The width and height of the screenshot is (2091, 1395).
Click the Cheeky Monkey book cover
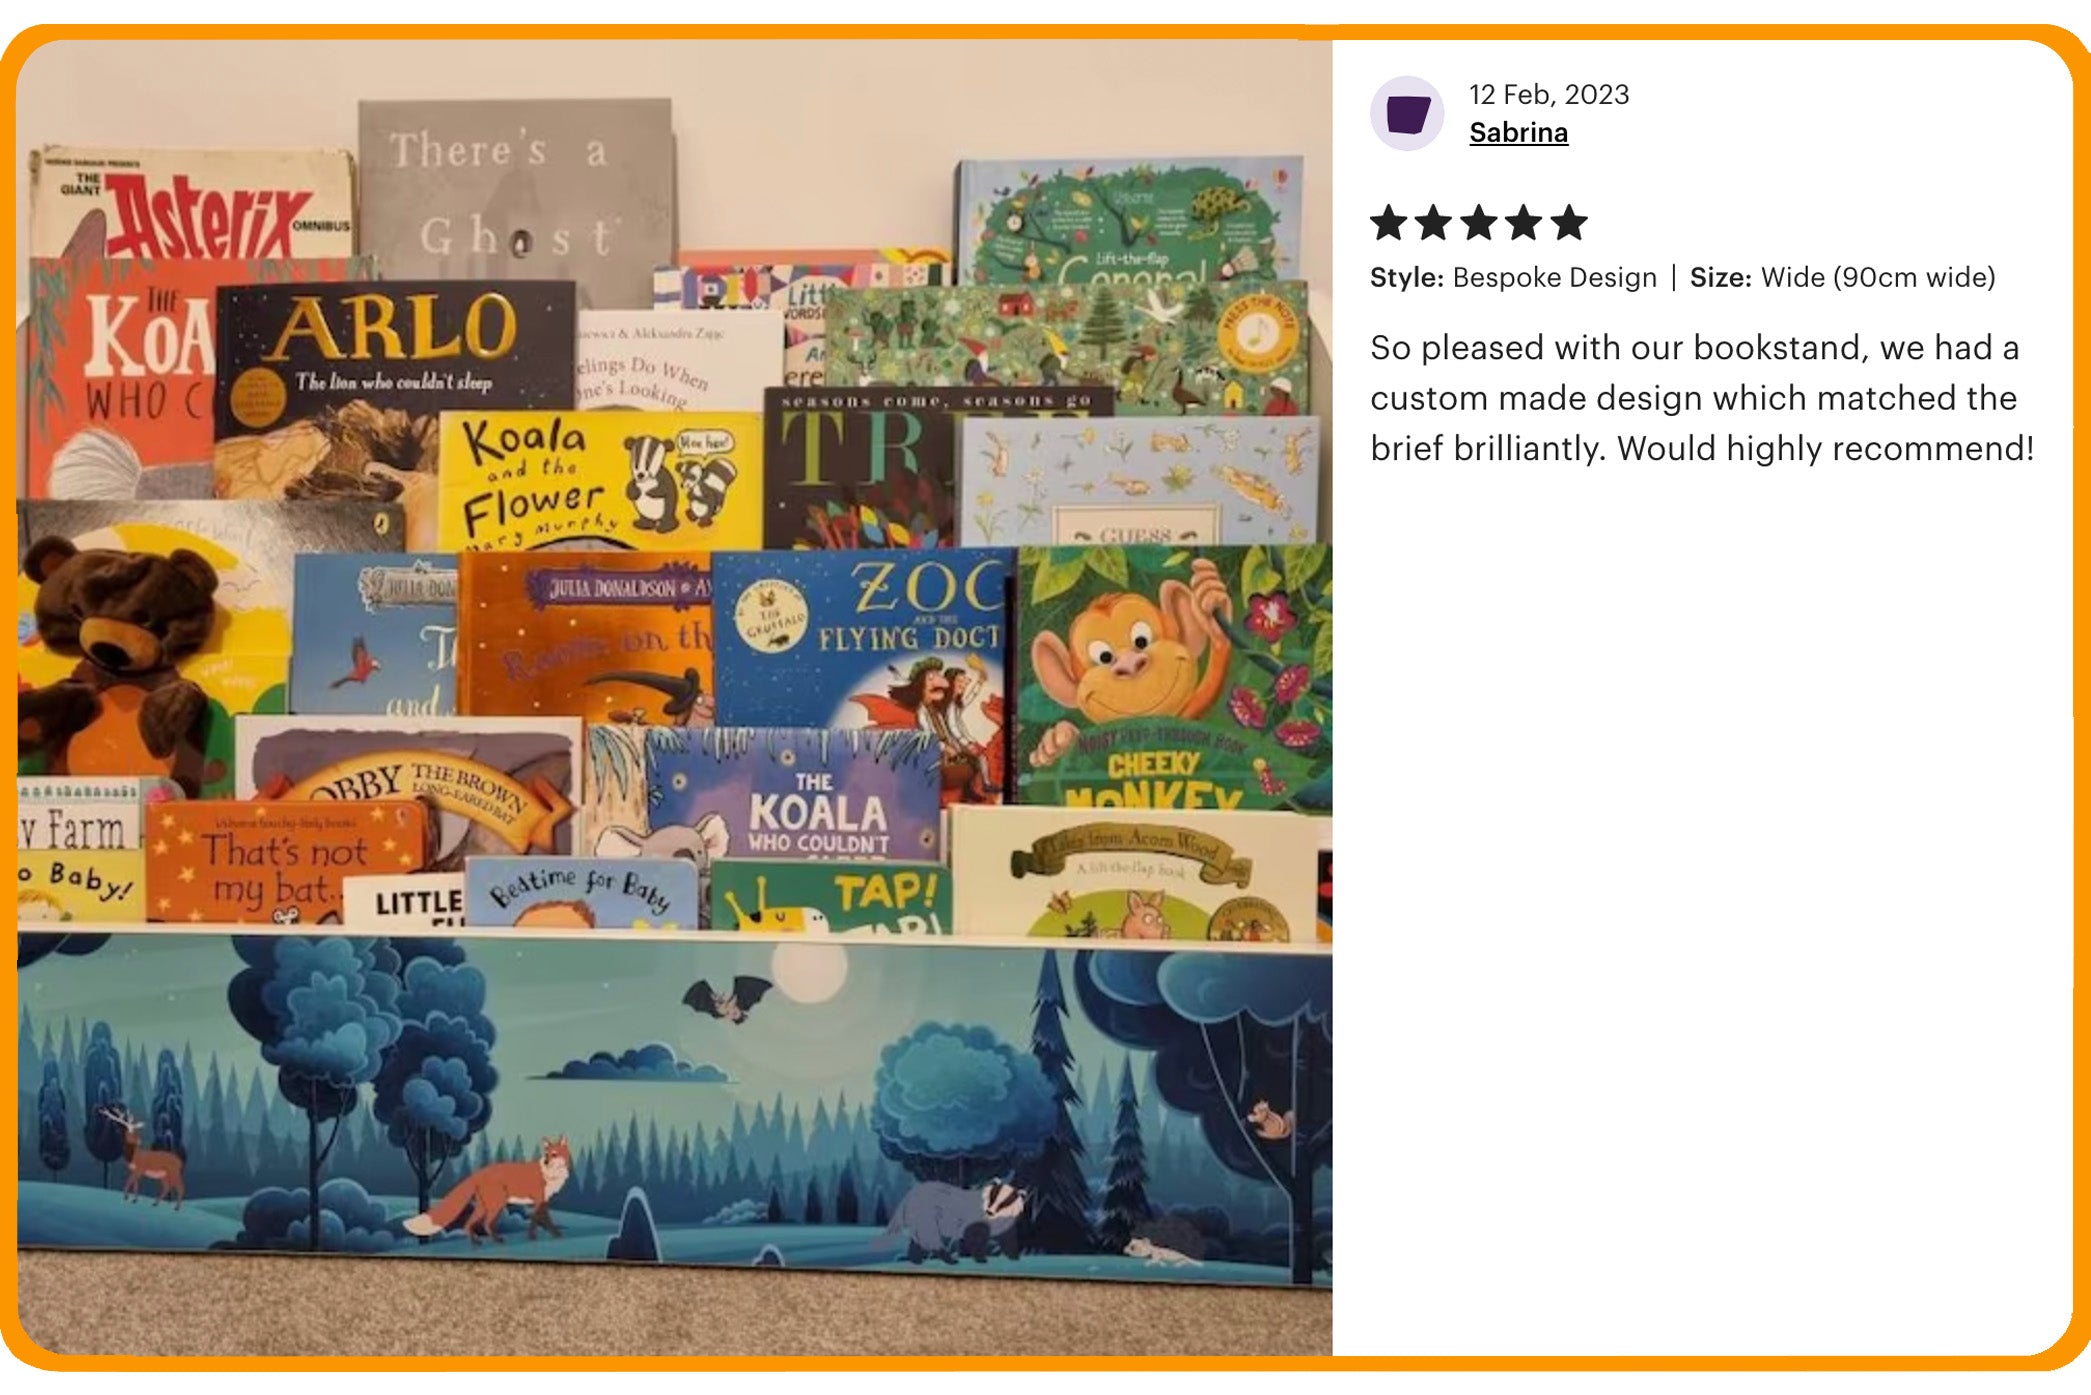tap(1174, 677)
